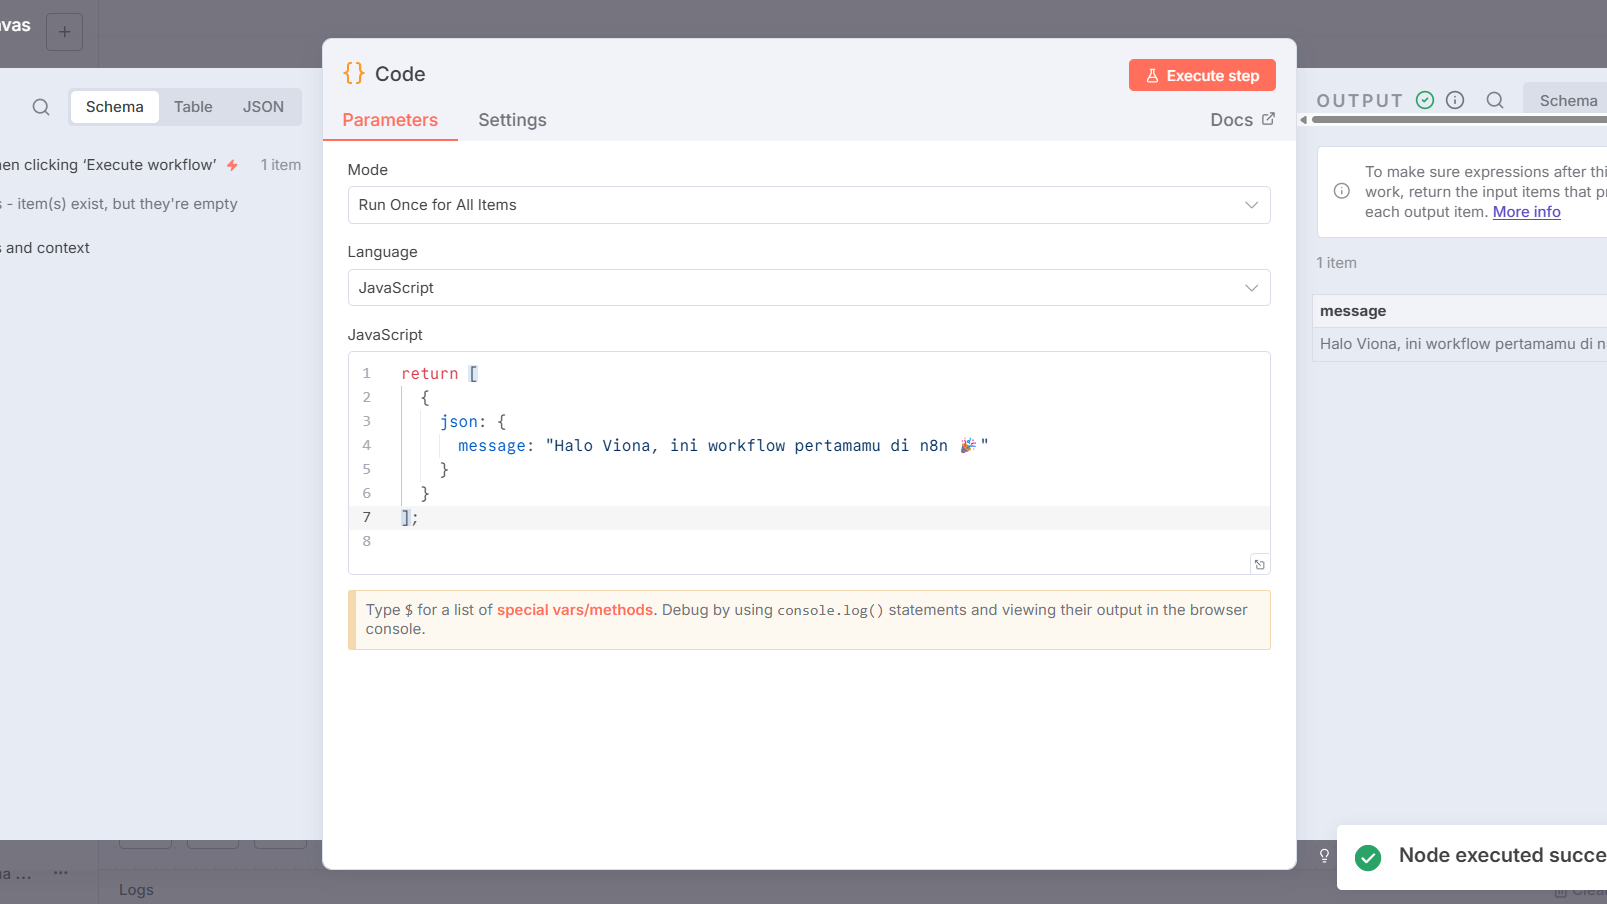
Task: Select Schema view in input panel
Action: [x=115, y=107]
